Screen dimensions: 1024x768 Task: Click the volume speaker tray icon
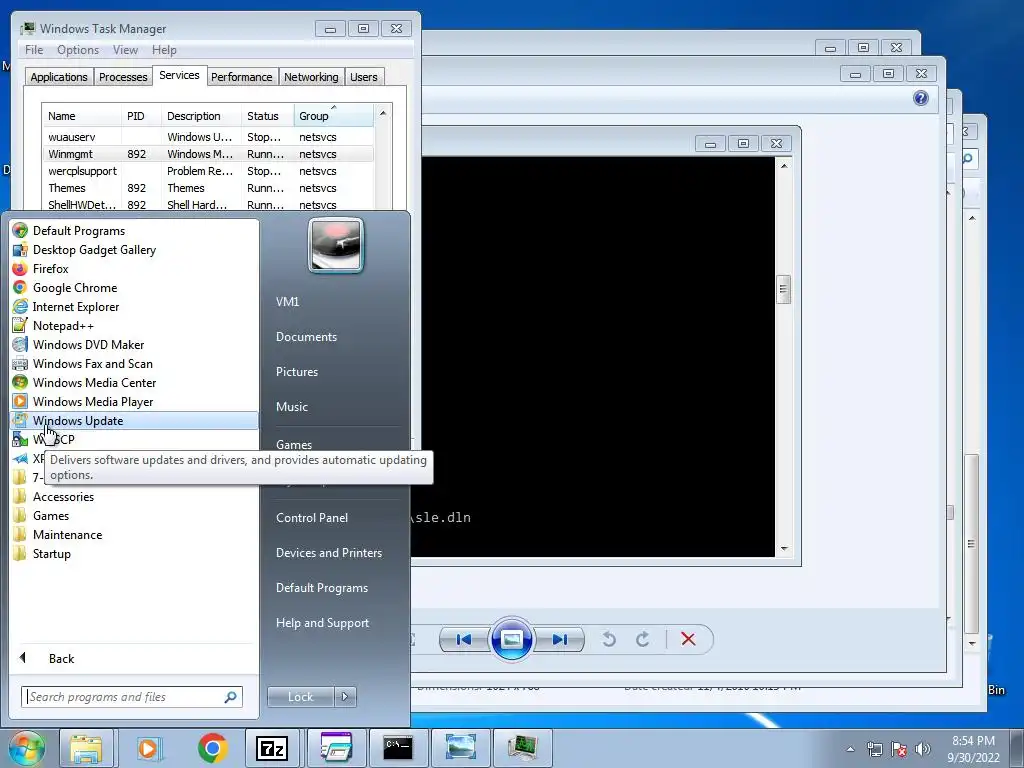coord(922,749)
